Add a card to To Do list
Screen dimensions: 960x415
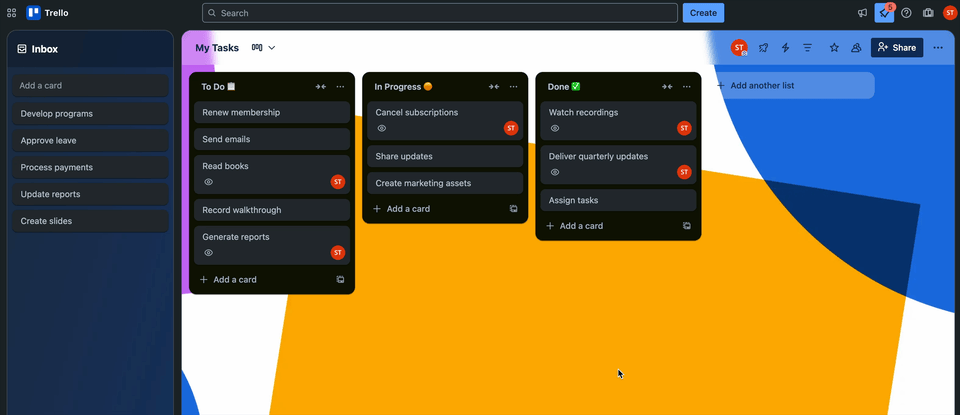pyautogui.click(x=263, y=280)
